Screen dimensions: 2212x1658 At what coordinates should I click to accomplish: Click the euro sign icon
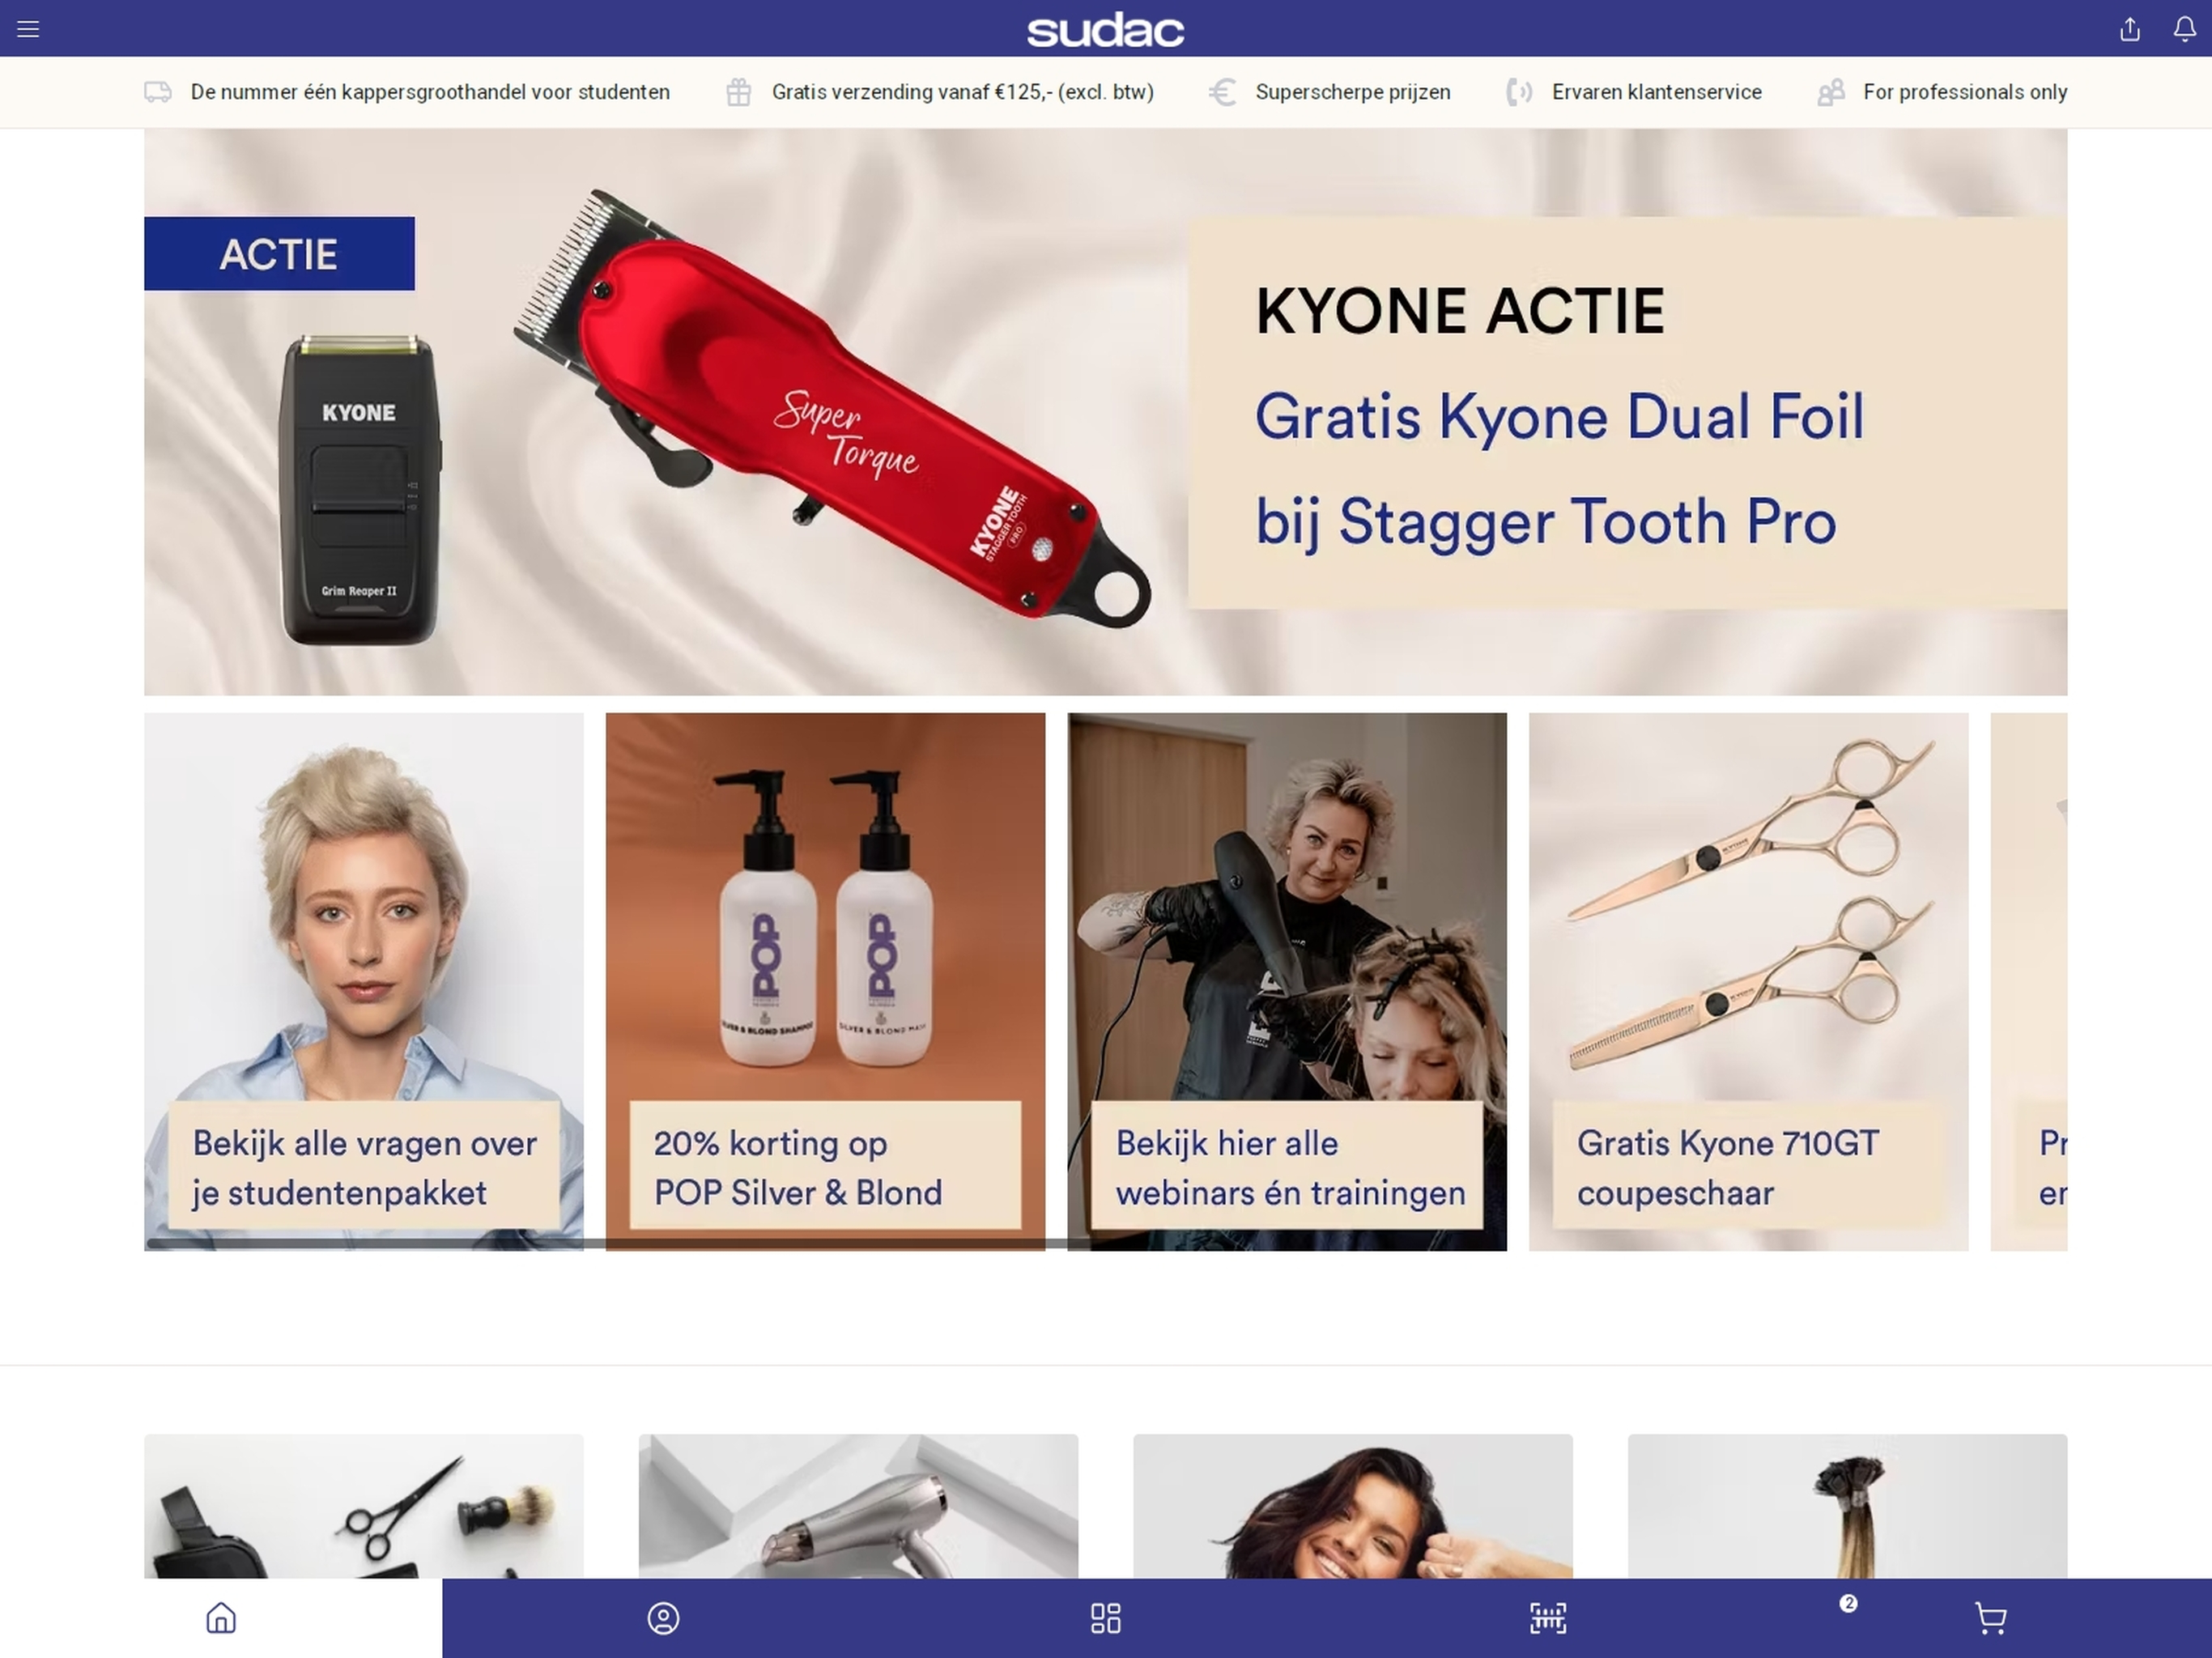pyautogui.click(x=1222, y=92)
